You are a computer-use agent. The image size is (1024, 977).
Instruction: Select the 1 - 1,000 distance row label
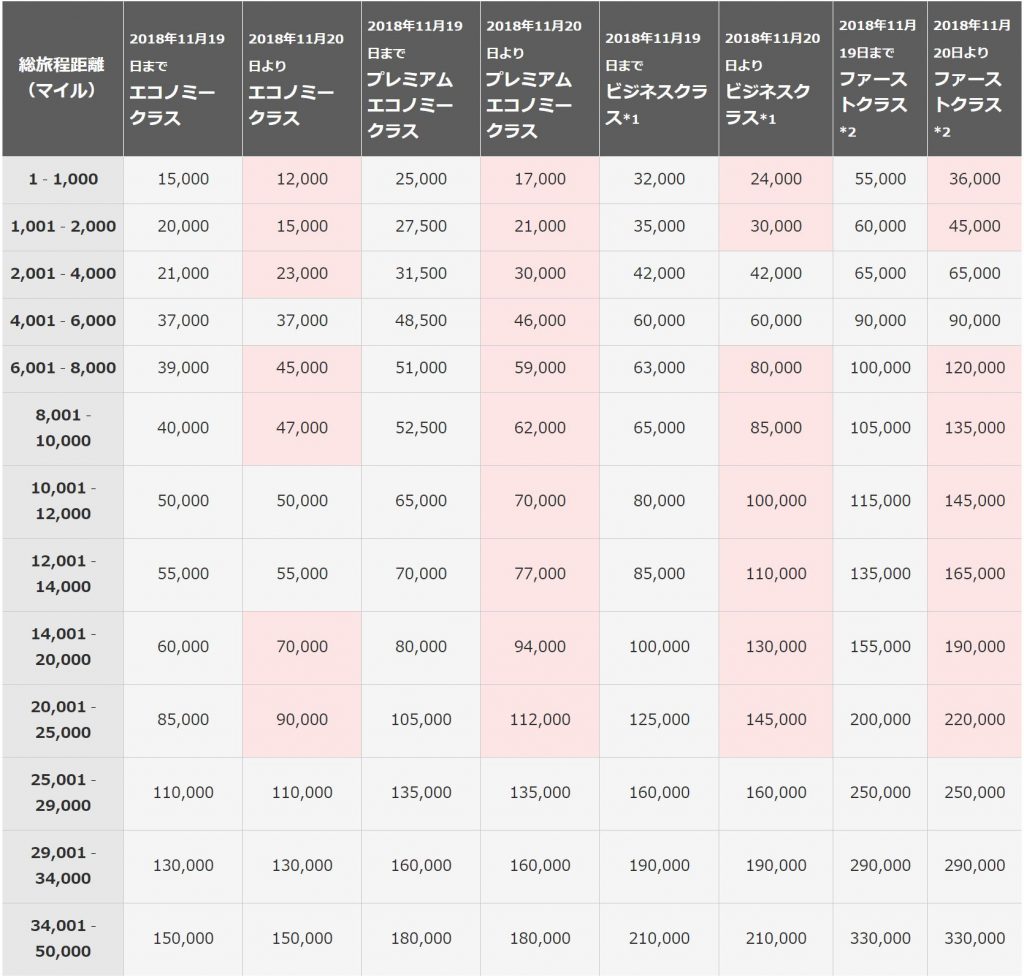click(63, 180)
